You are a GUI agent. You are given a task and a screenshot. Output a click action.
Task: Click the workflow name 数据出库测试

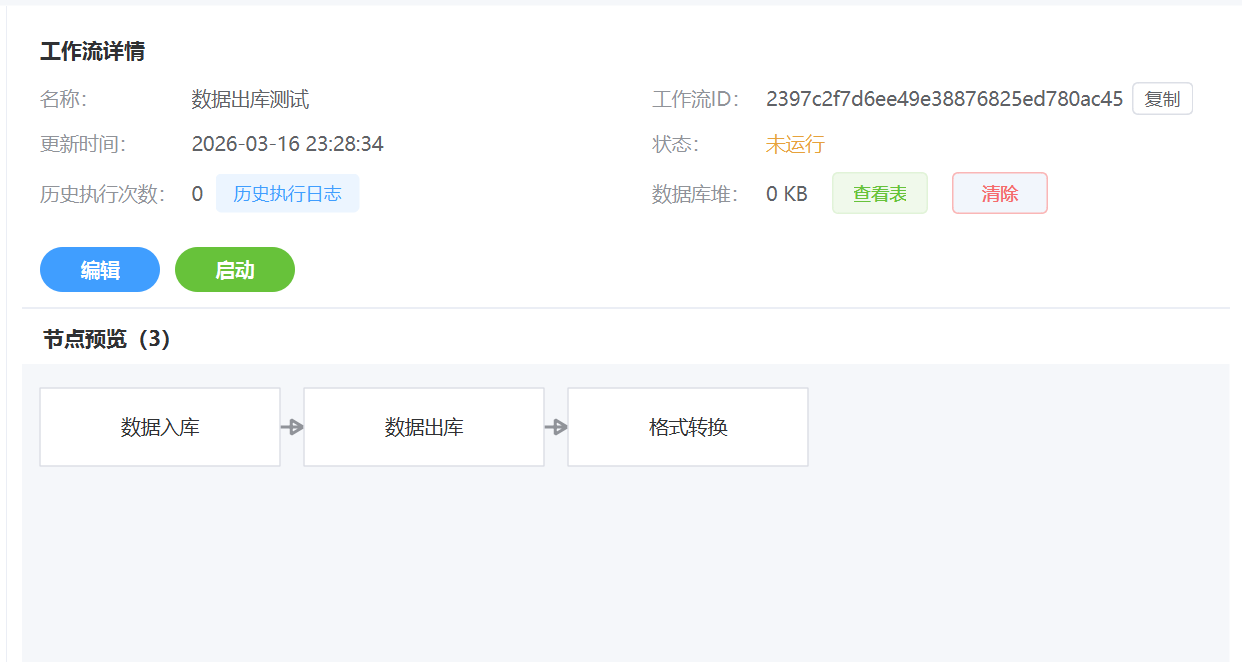(250, 99)
